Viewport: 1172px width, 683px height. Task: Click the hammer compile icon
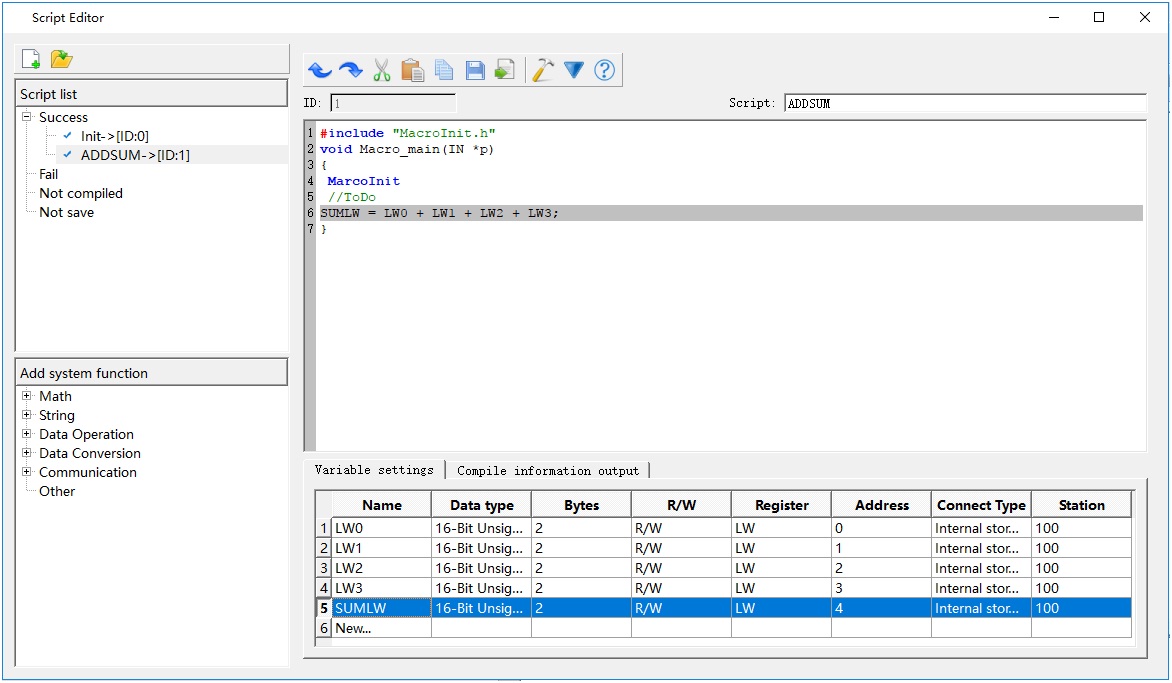542,70
